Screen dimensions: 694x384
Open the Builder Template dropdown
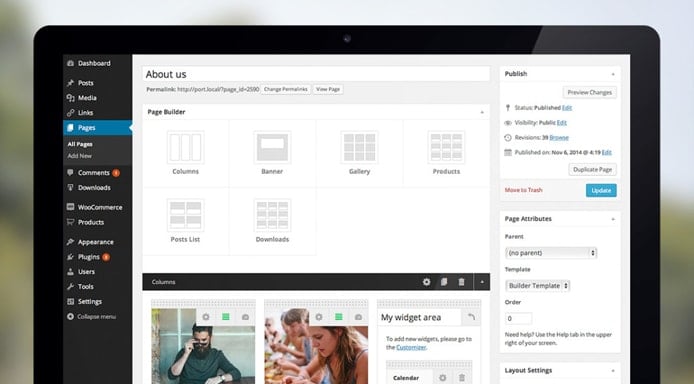[x=537, y=286]
